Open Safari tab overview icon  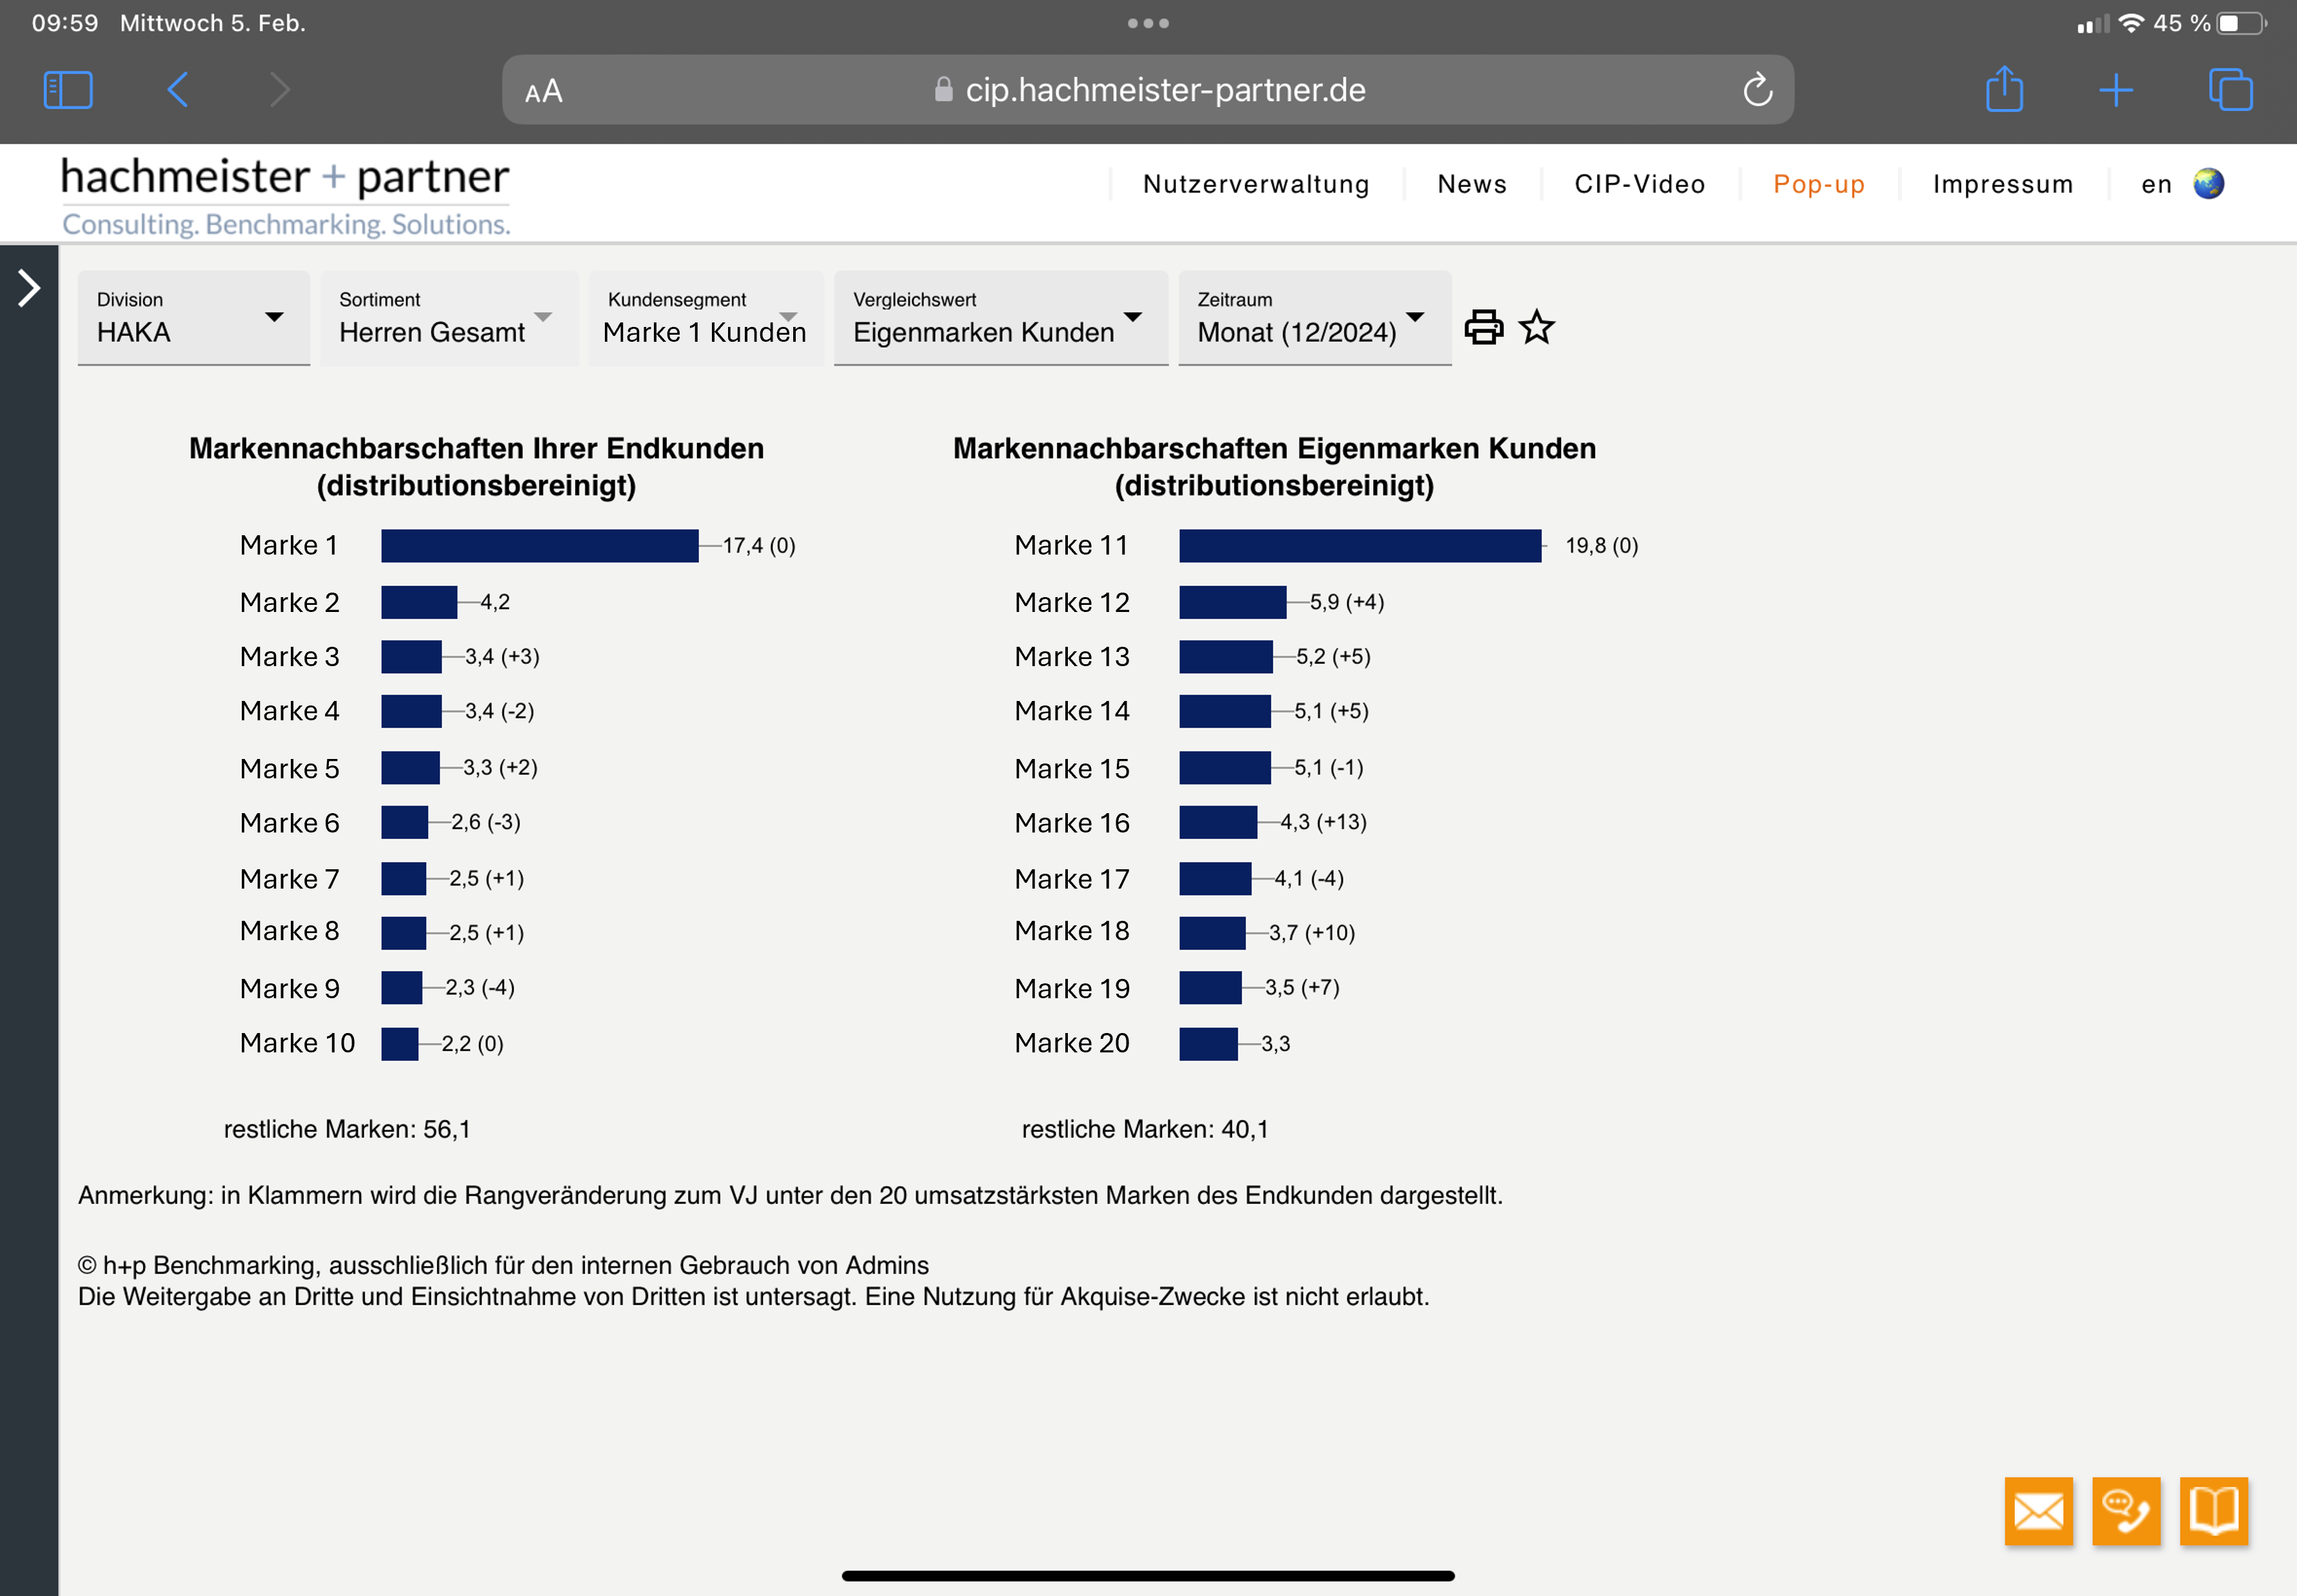[2230, 90]
